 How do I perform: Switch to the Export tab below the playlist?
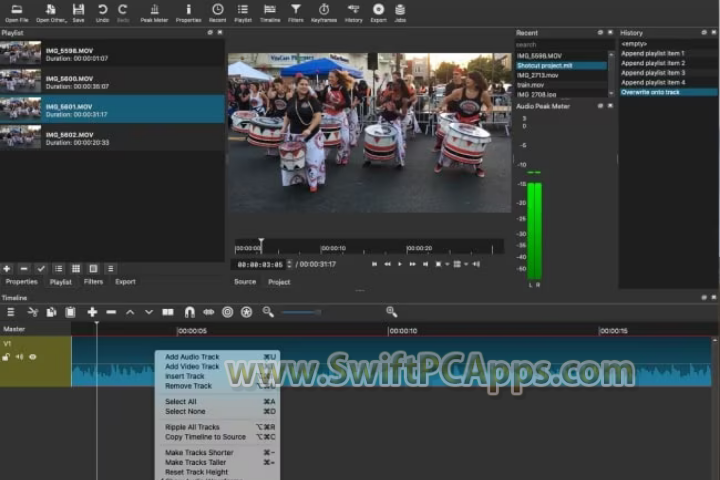point(125,282)
